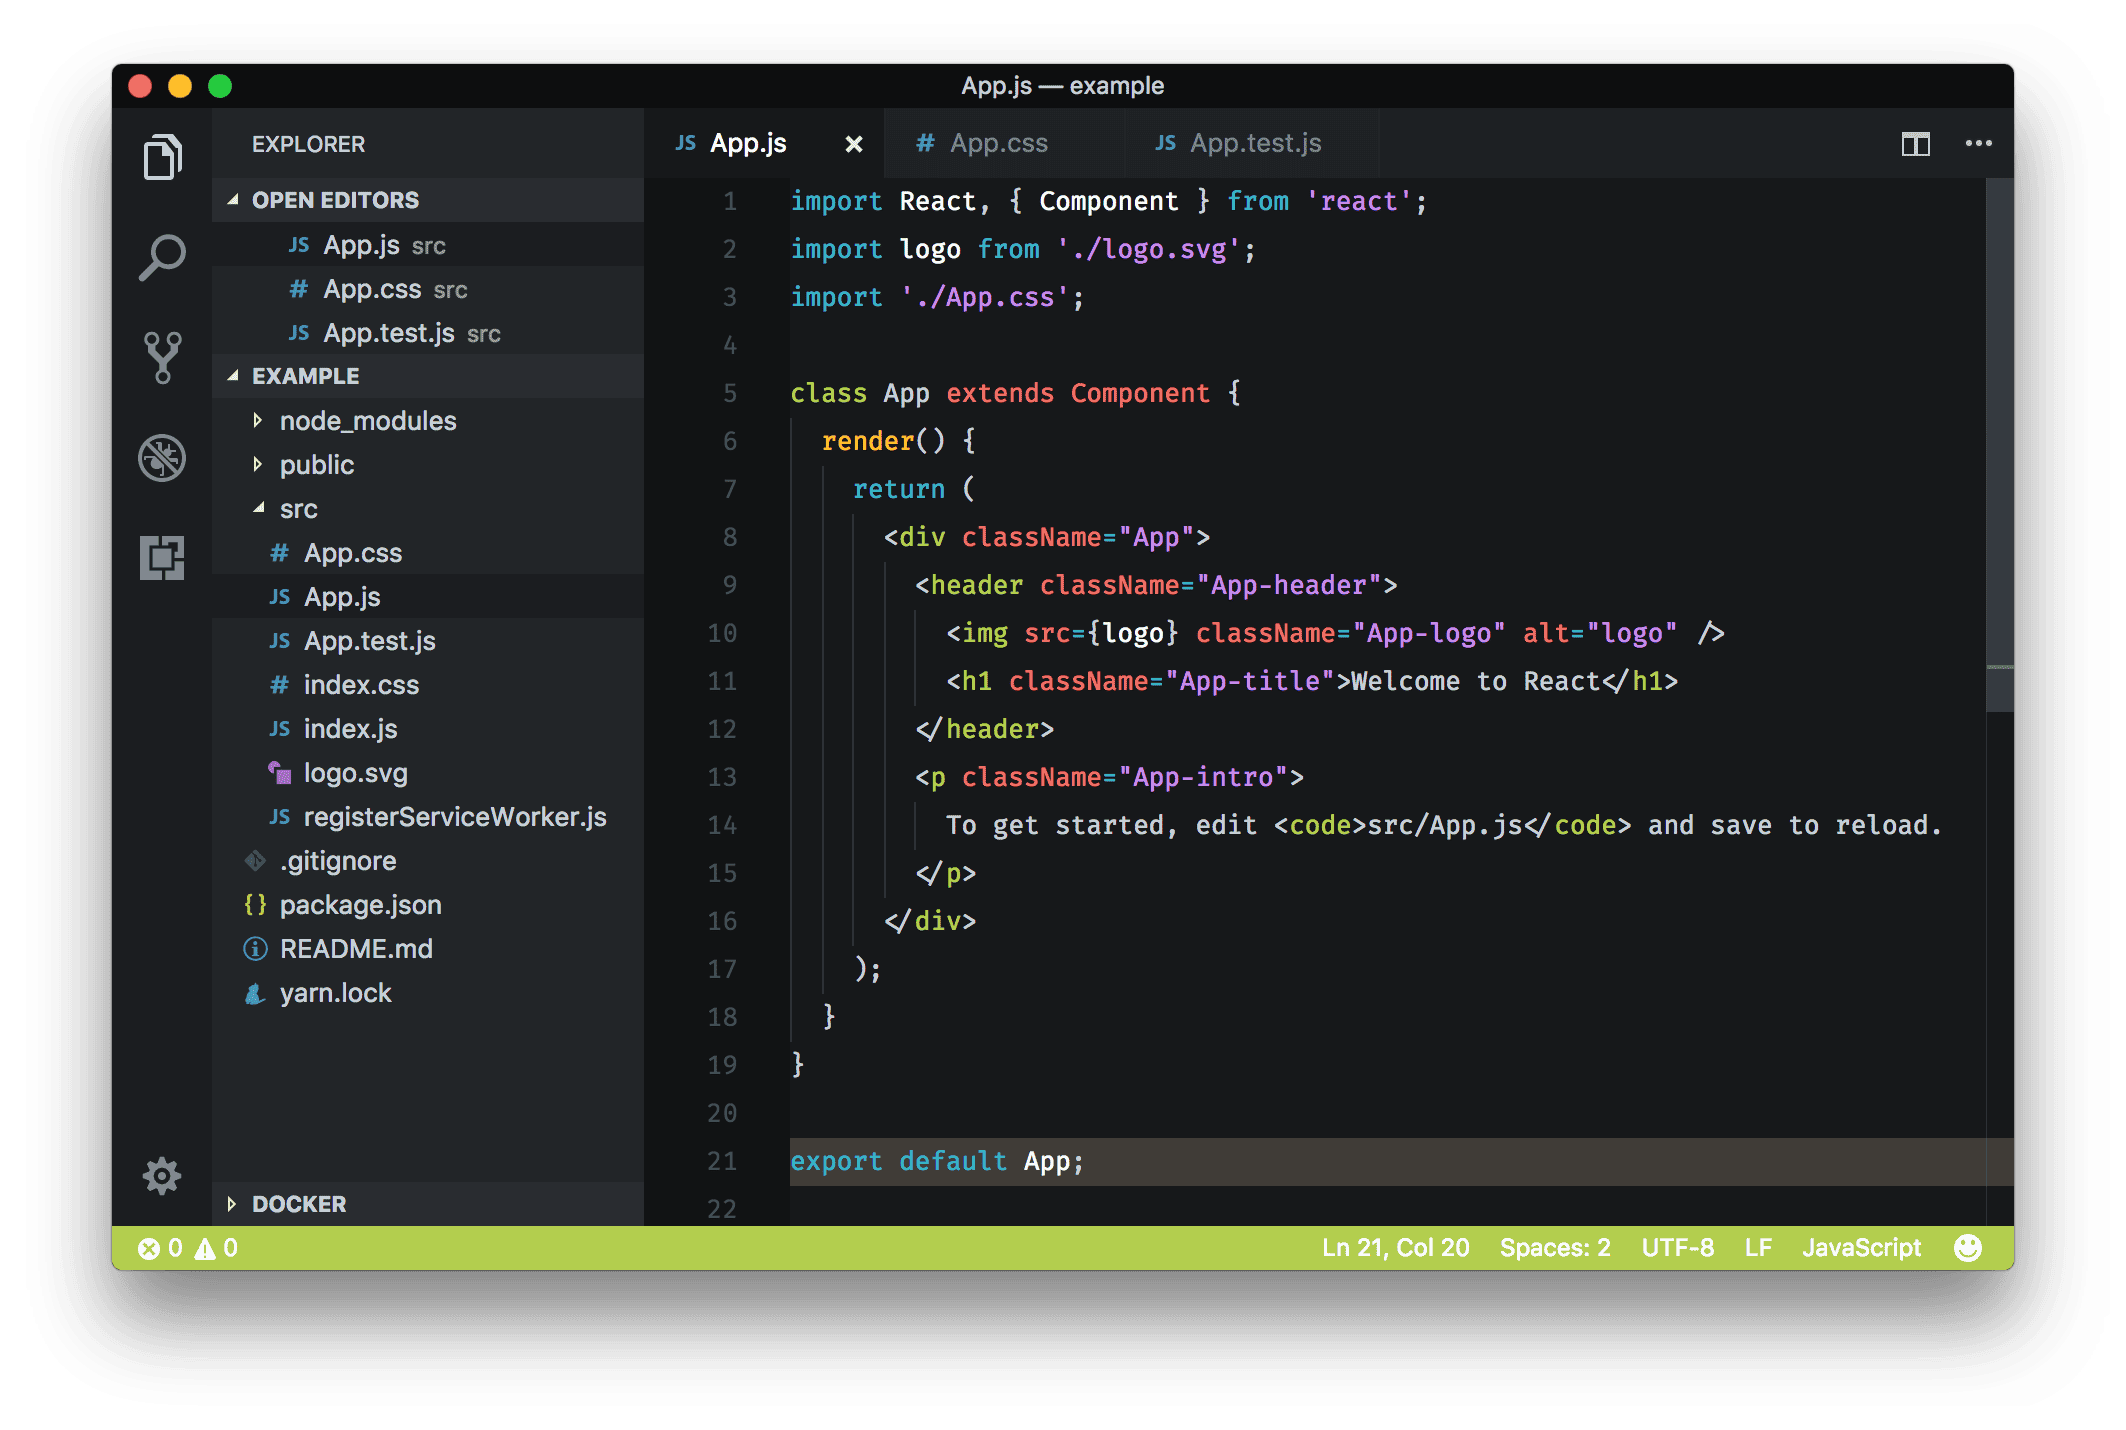Click the feedback smiley in the status bar

point(1967,1247)
